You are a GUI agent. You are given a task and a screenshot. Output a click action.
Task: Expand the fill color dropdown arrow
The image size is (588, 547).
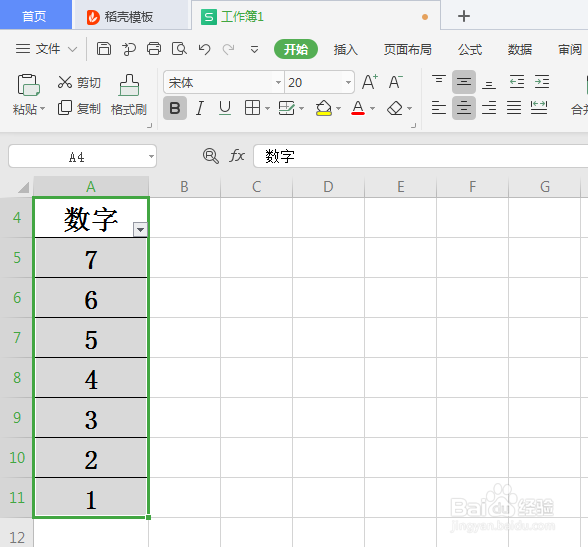(339, 108)
